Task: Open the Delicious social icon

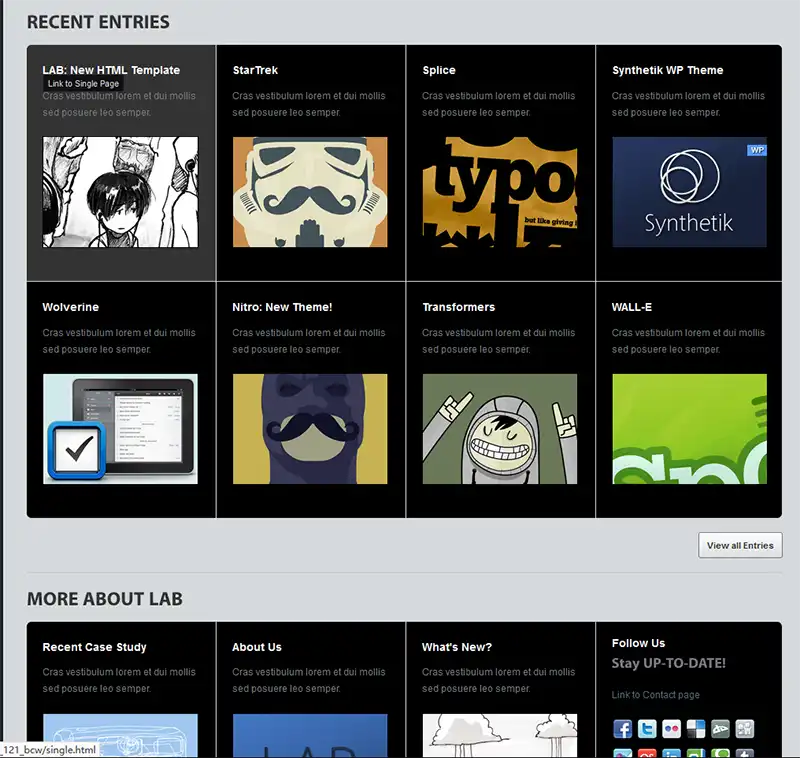Action: click(696, 729)
